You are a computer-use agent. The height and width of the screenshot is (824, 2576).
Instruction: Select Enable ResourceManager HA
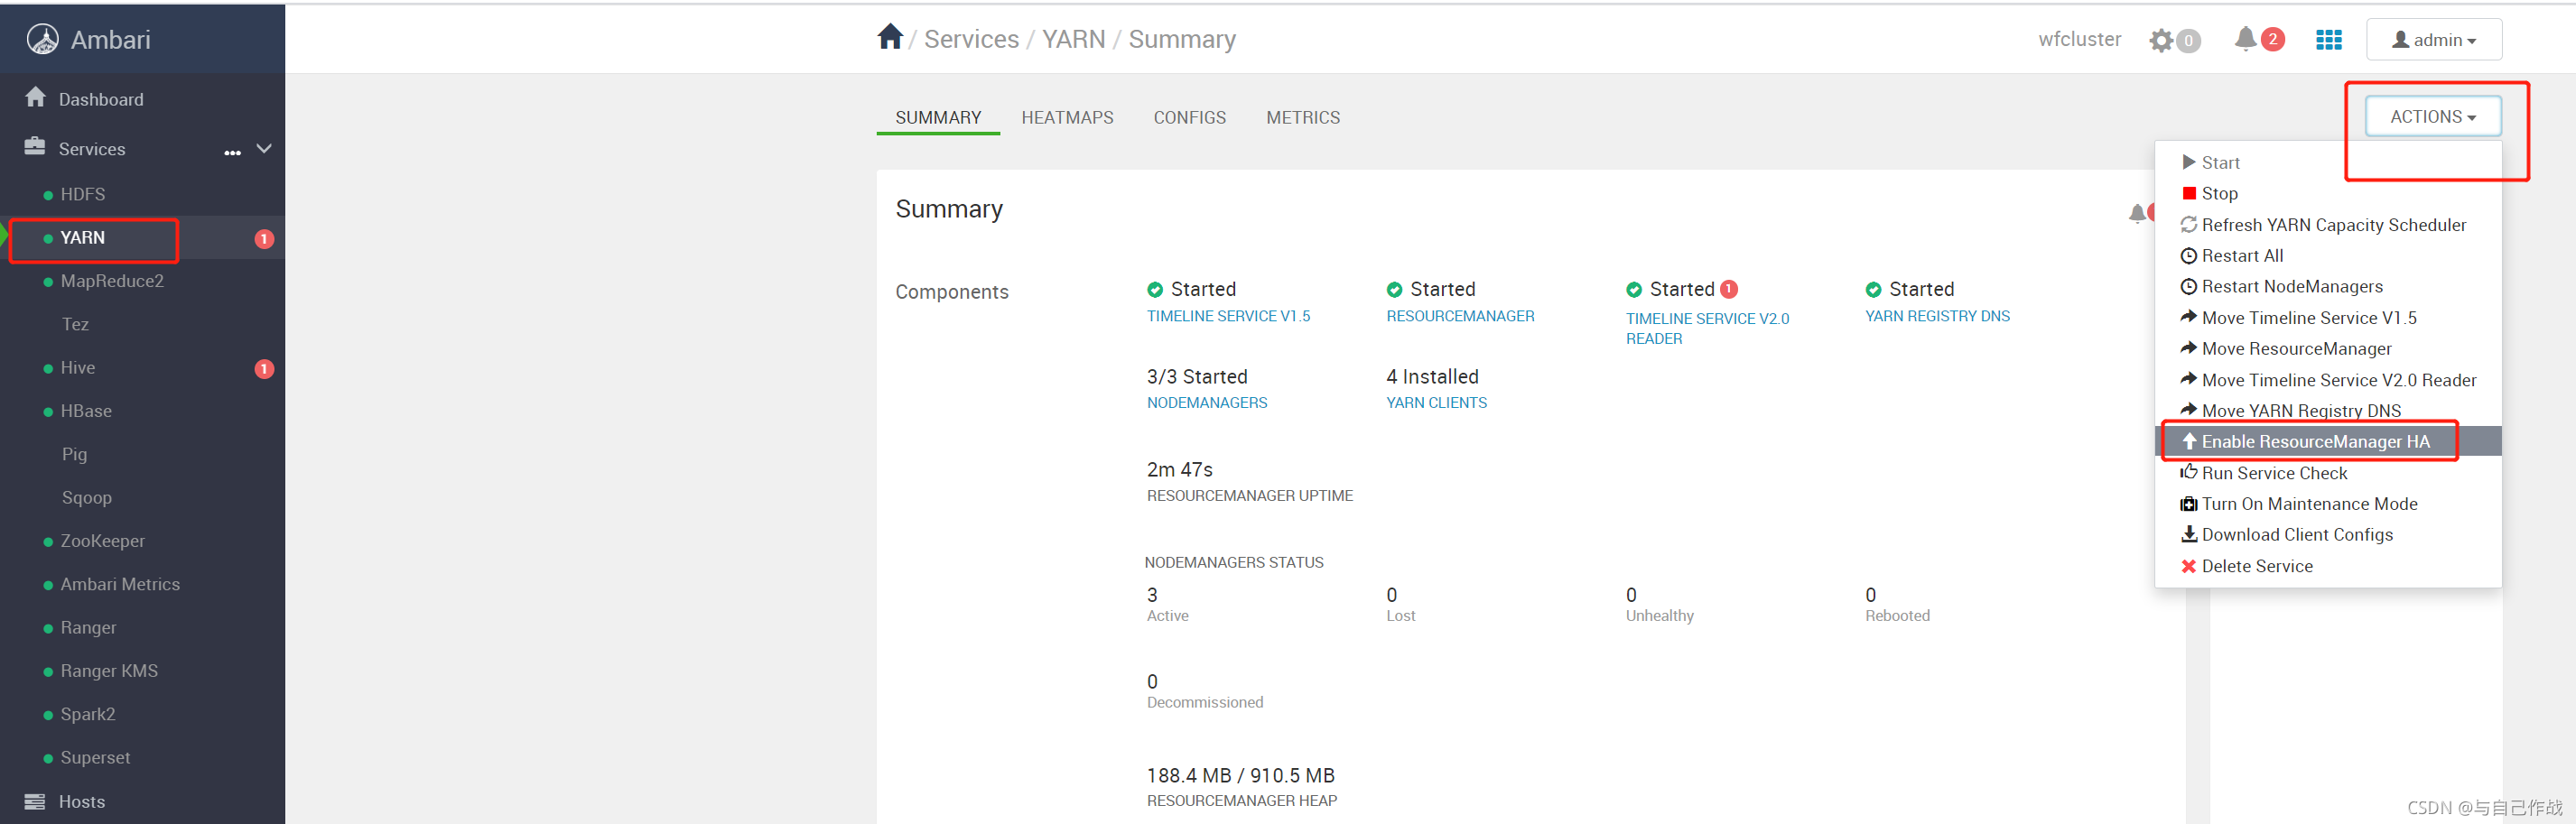(x=2328, y=441)
